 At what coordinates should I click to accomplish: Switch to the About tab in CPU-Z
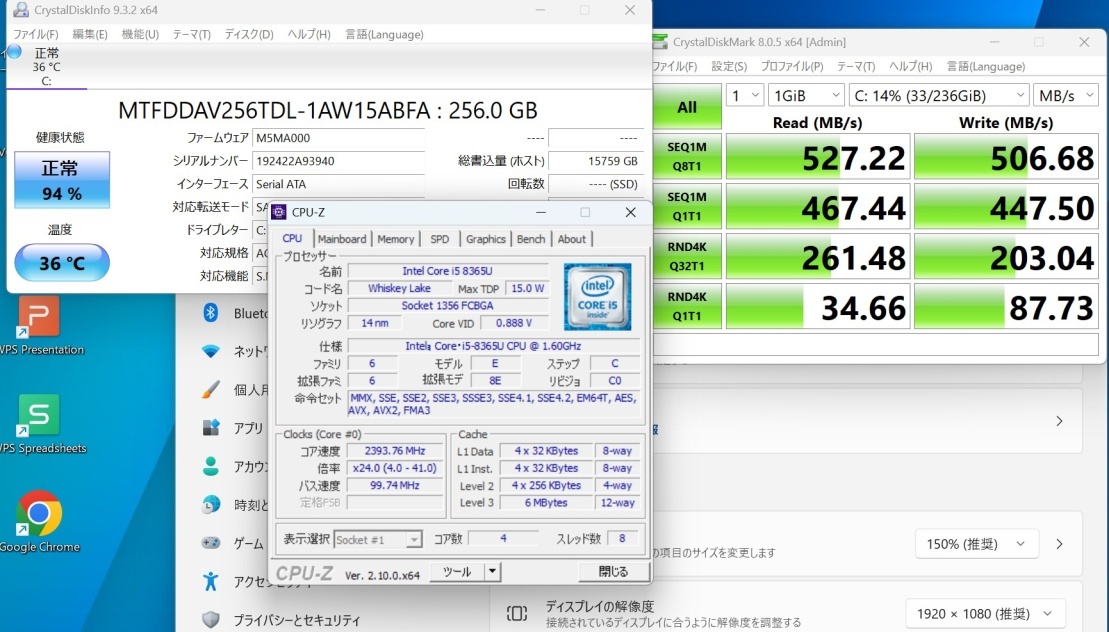(571, 239)
